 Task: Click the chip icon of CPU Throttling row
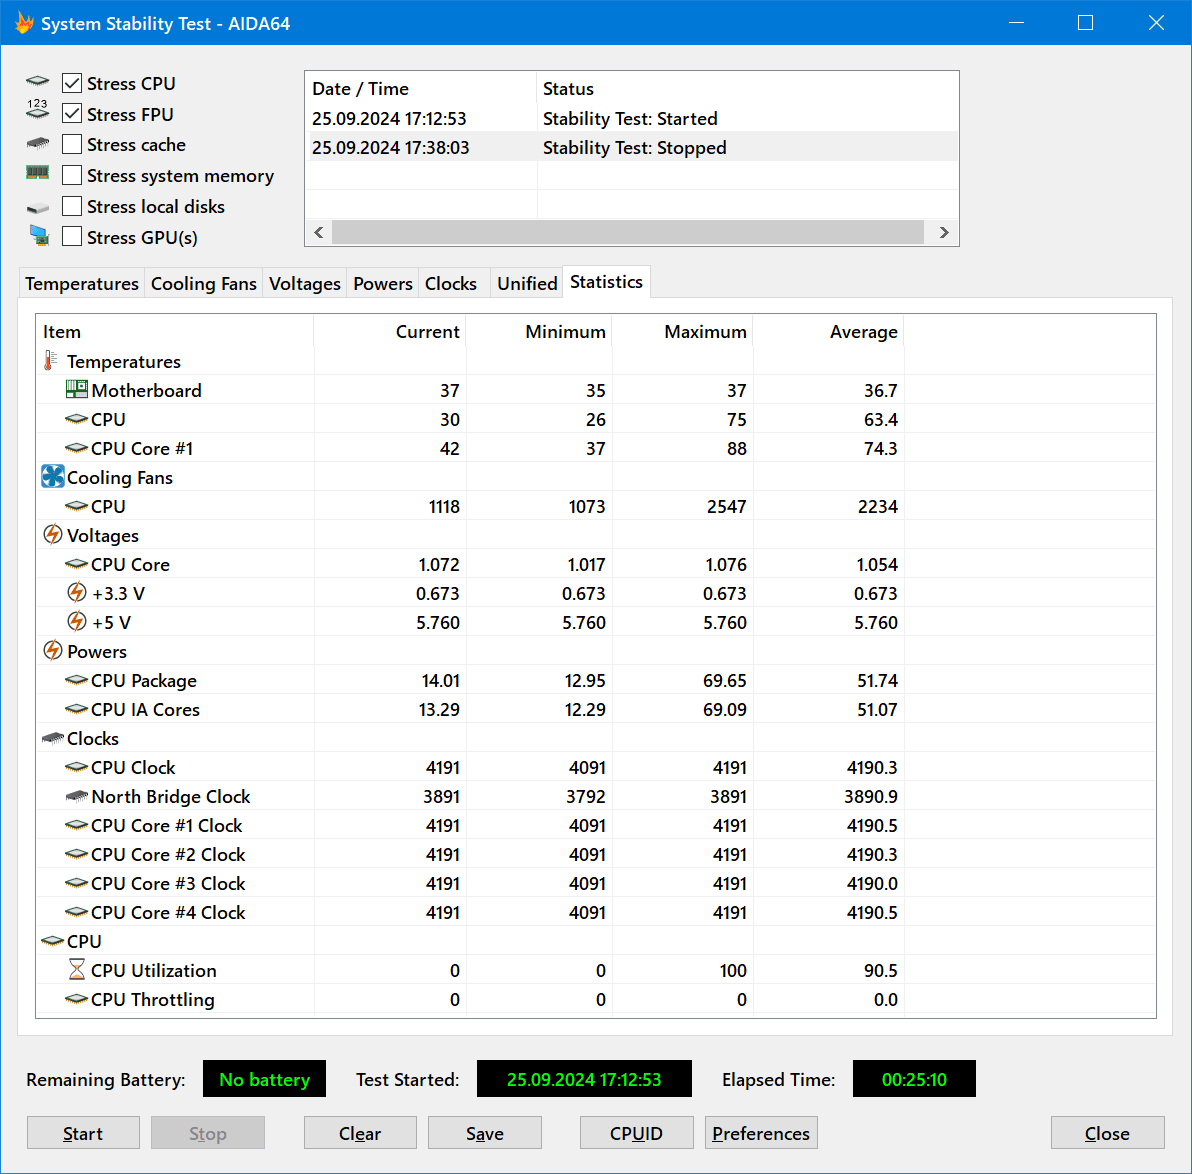(x=76, y=999)
